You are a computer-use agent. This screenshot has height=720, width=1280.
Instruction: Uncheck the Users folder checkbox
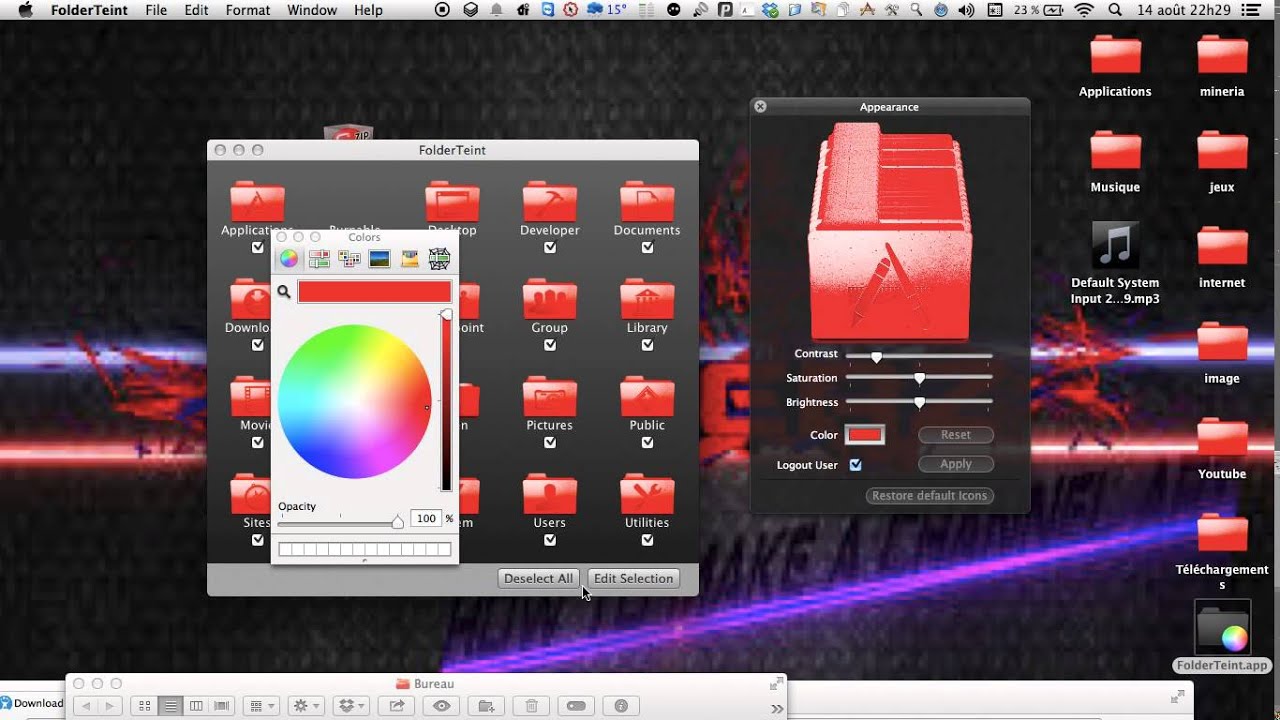pyautogui.click(x=550, y=540)
